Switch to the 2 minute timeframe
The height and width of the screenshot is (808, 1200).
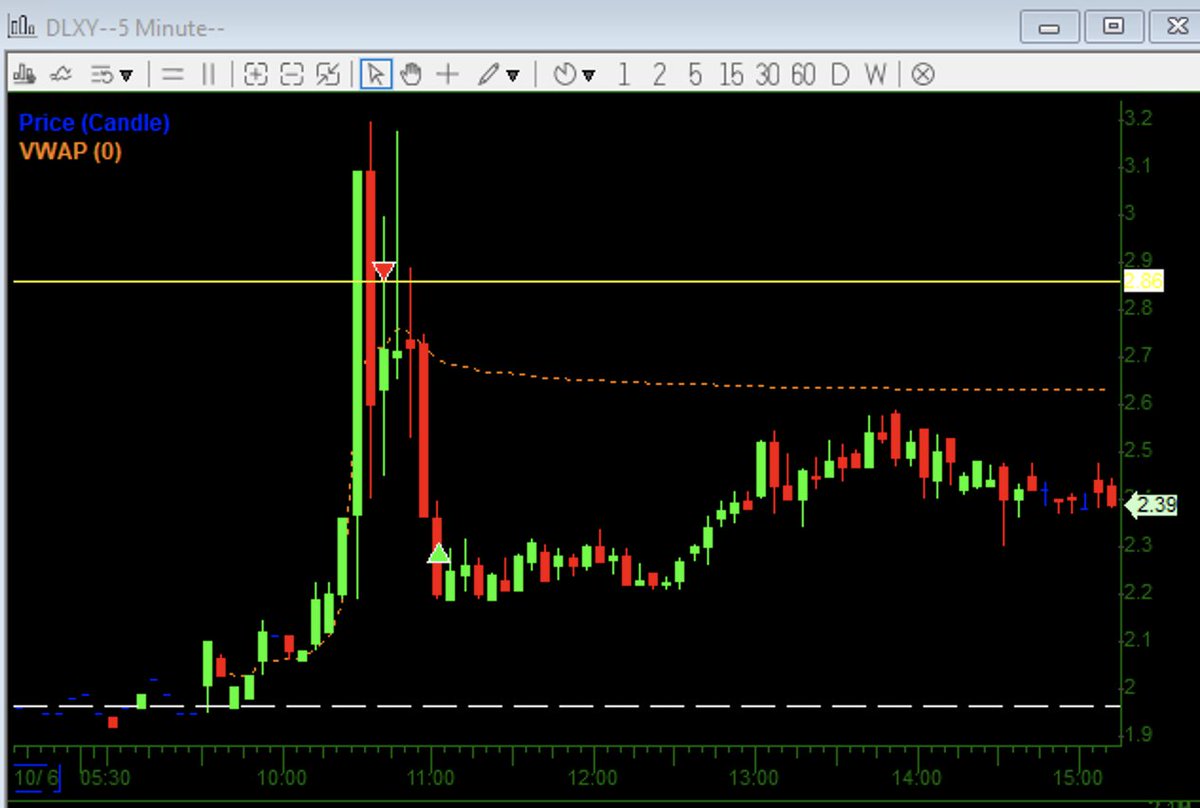coord(659,74)
